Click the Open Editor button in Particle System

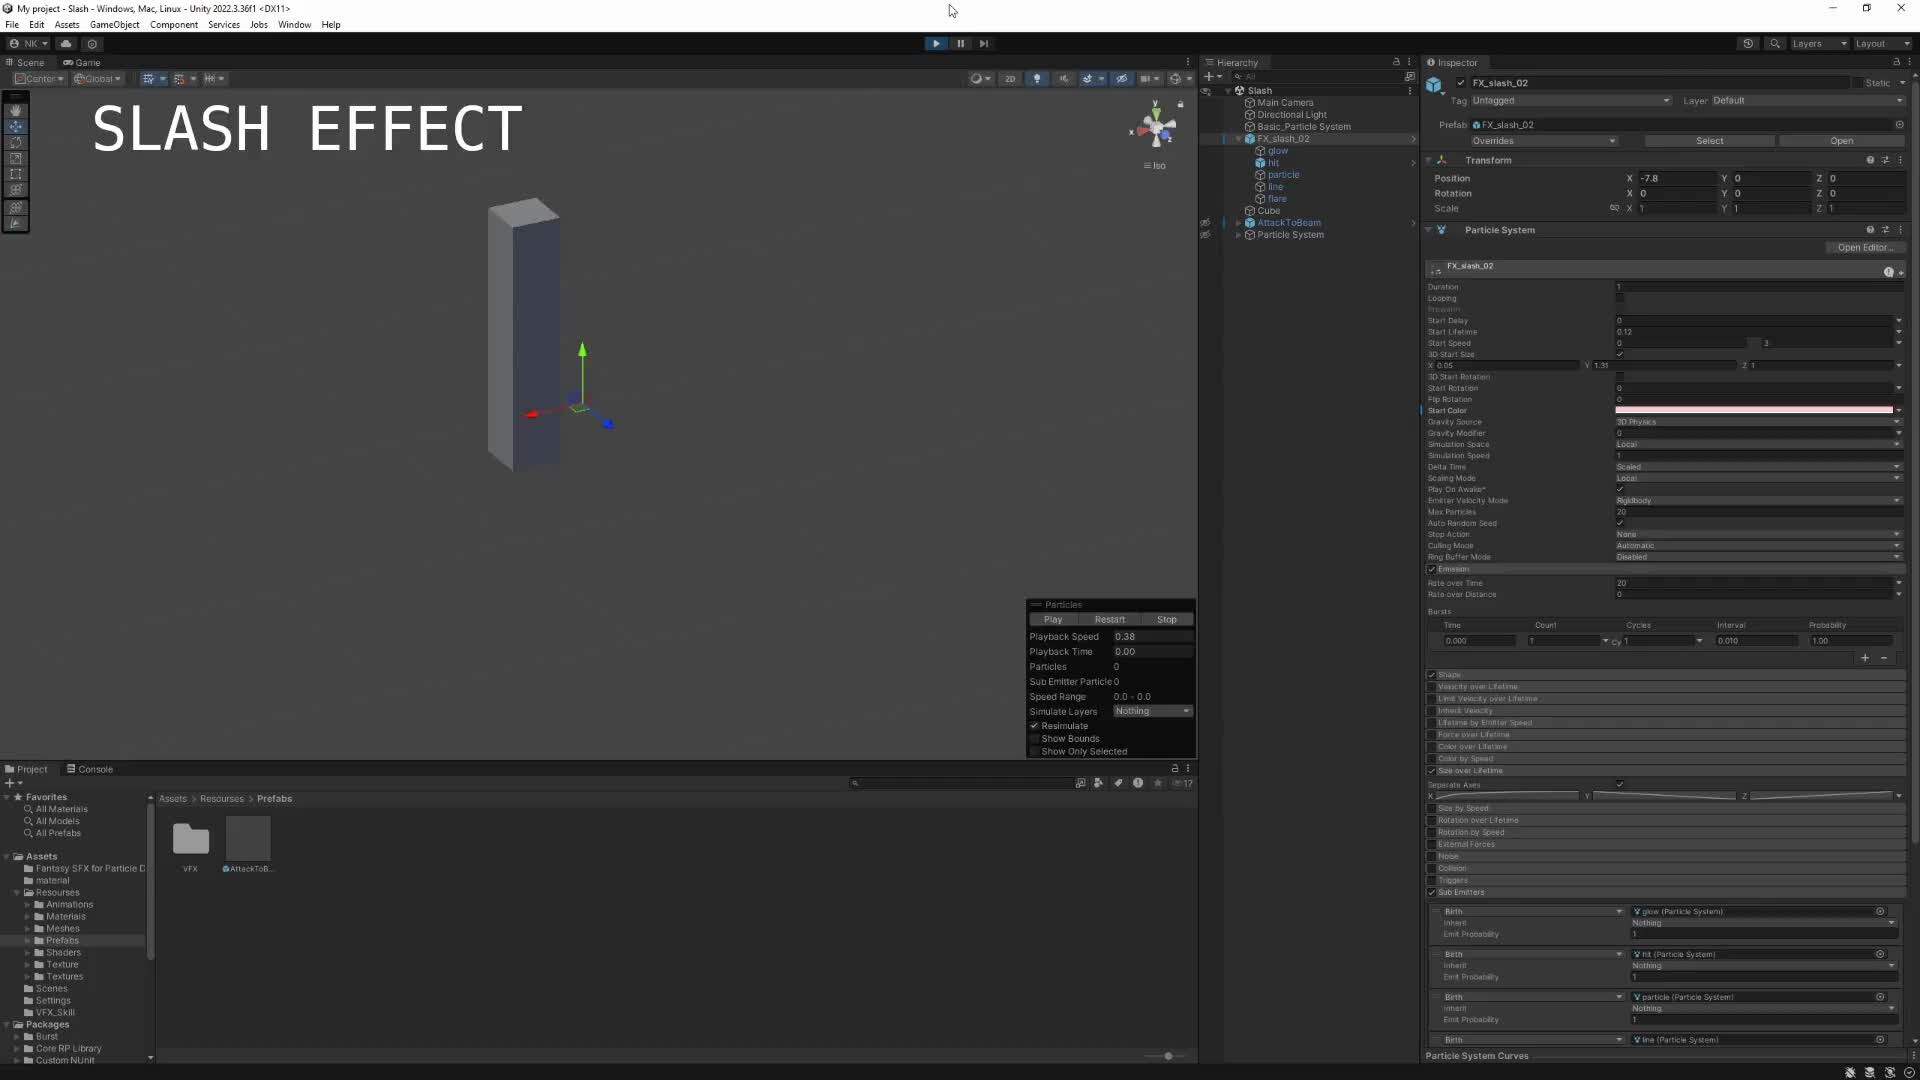(1866, 247)
